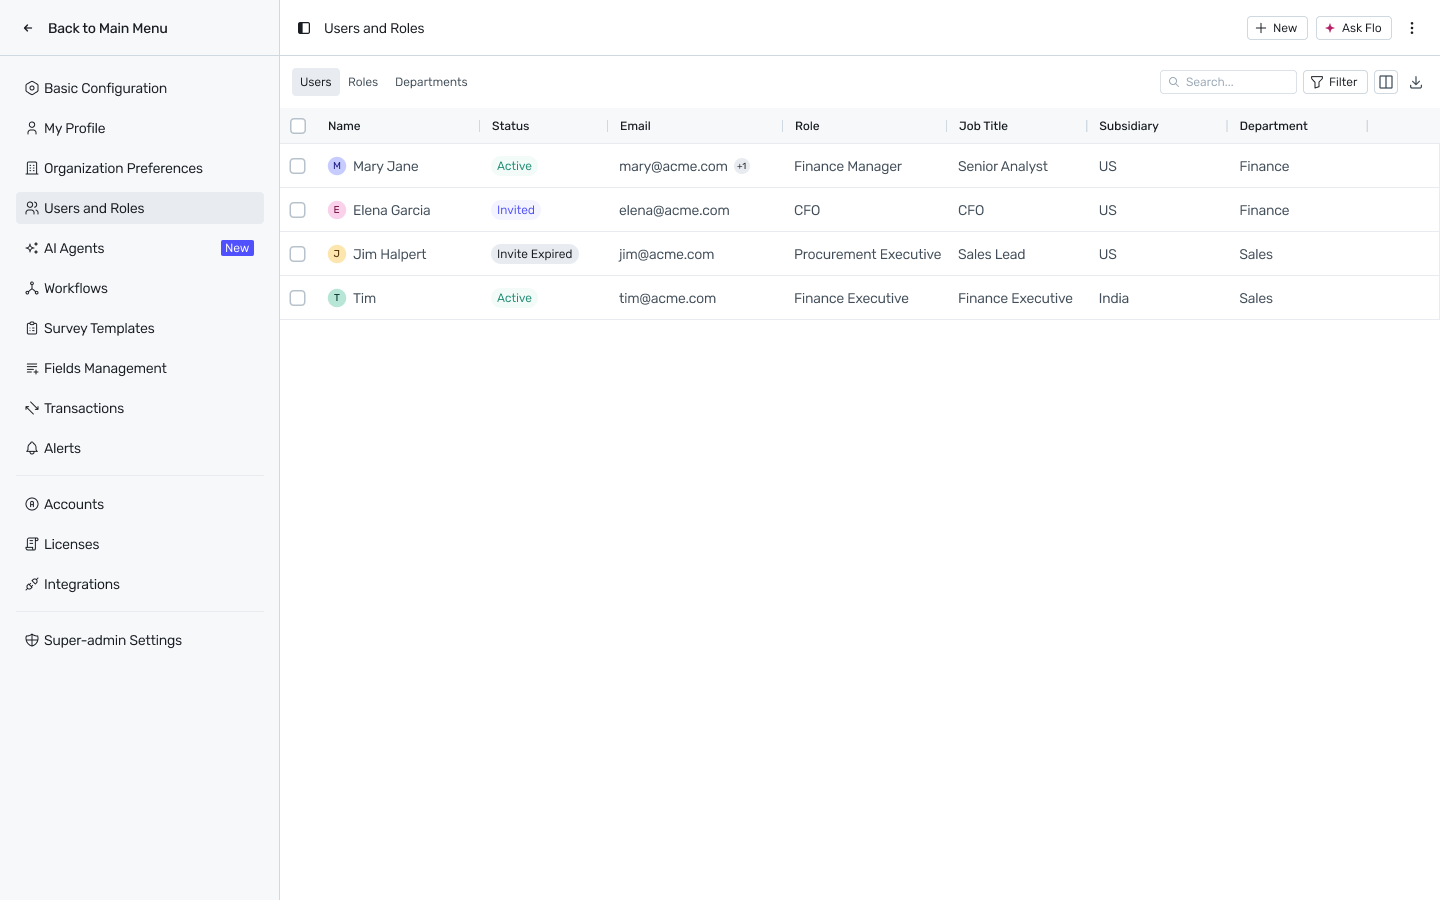Click the Sales Lead job title cell

tap(991, 254)
